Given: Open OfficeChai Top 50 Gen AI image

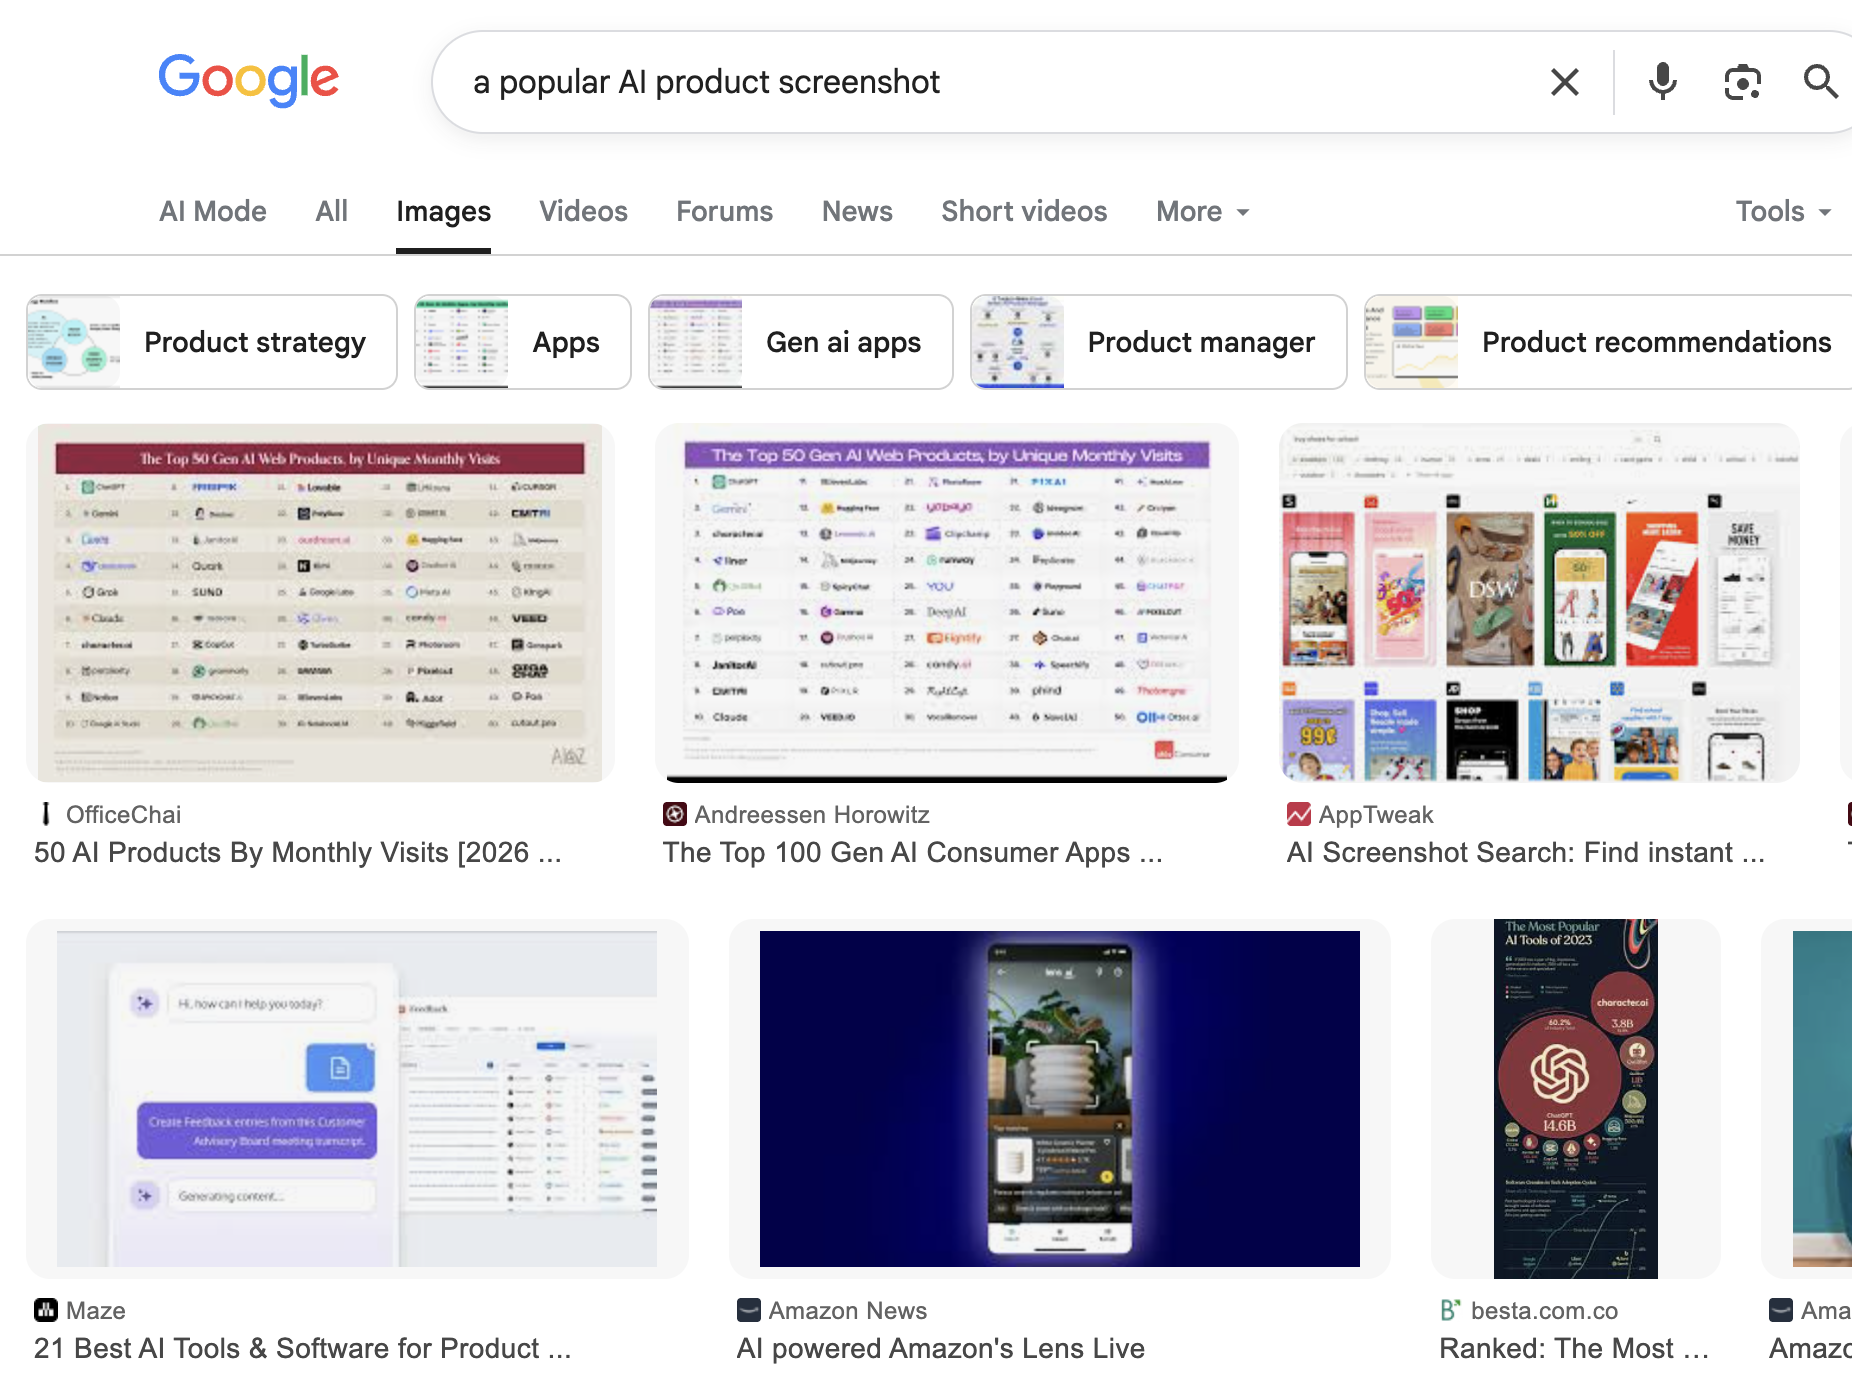Looking at the screenshot, I should [x=320, y=603].
